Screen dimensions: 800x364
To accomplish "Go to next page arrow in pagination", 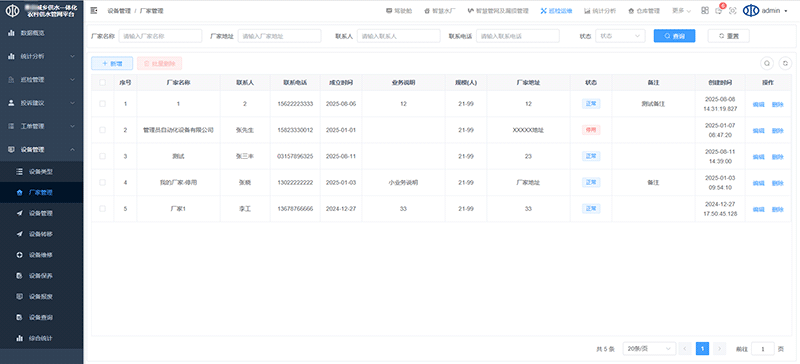I will click(719, 349).
